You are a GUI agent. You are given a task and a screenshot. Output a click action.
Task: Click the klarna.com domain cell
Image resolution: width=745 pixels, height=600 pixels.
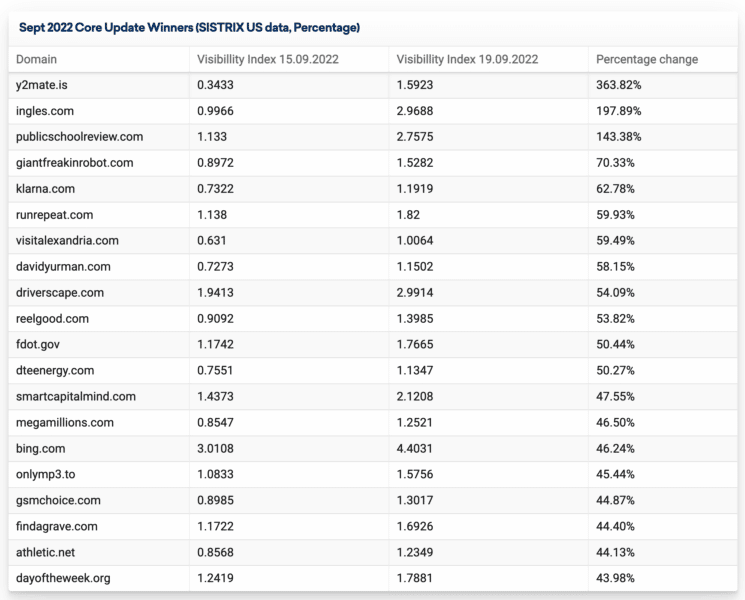[x=45, y=189]
